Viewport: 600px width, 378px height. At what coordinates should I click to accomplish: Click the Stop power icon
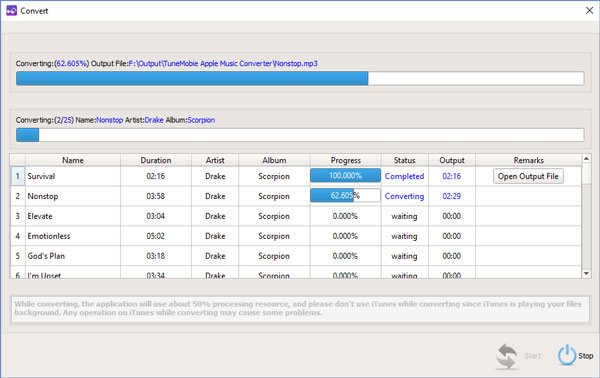(566, 355)
